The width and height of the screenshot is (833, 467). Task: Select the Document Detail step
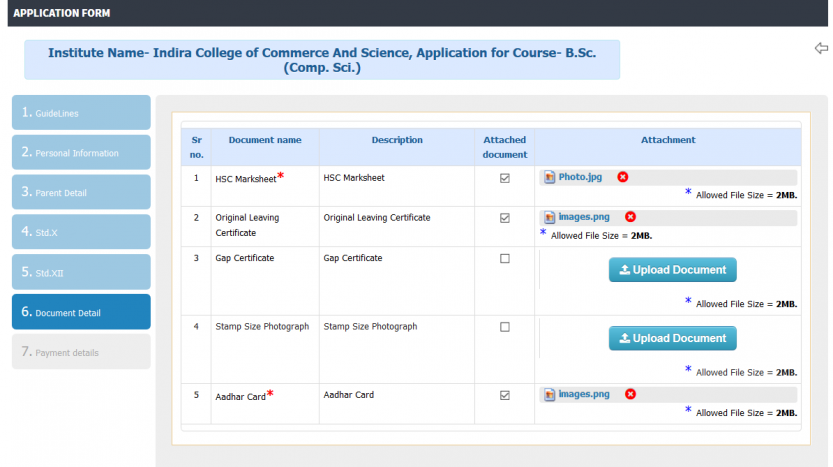(81, 312)
